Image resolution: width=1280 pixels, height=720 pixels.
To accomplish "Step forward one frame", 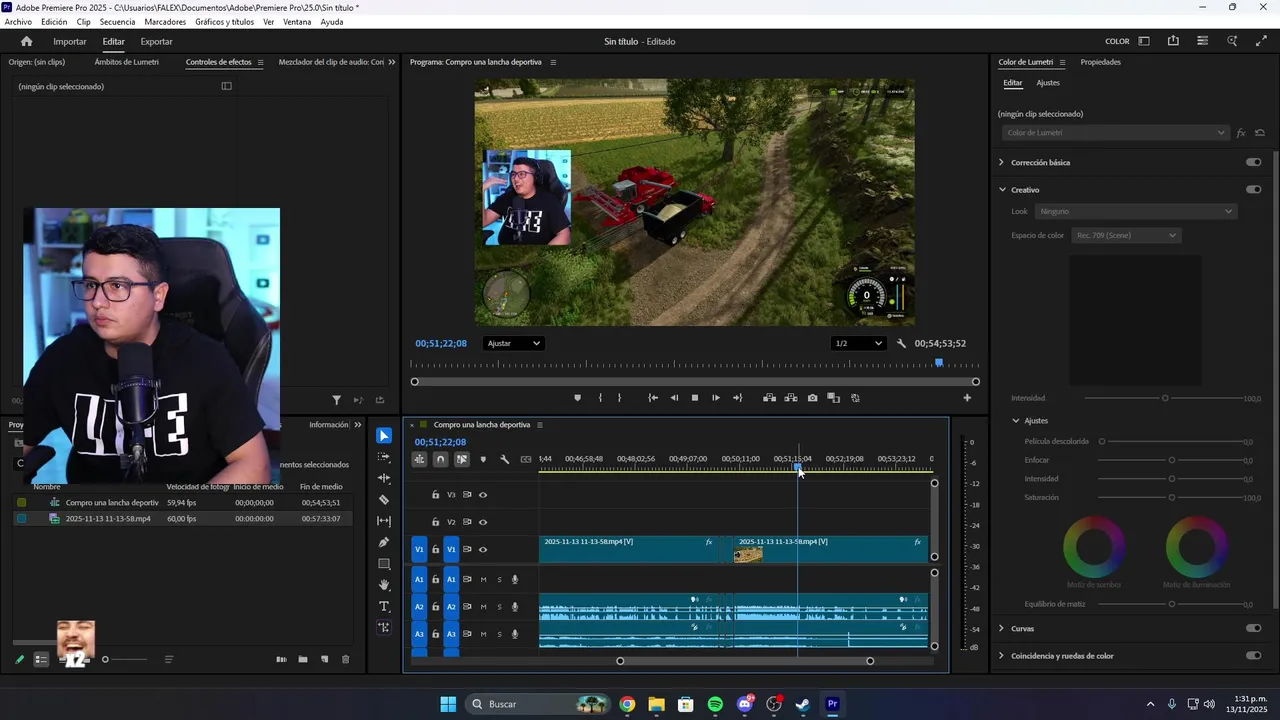I will pyautogui.click(x=716, y=398).
